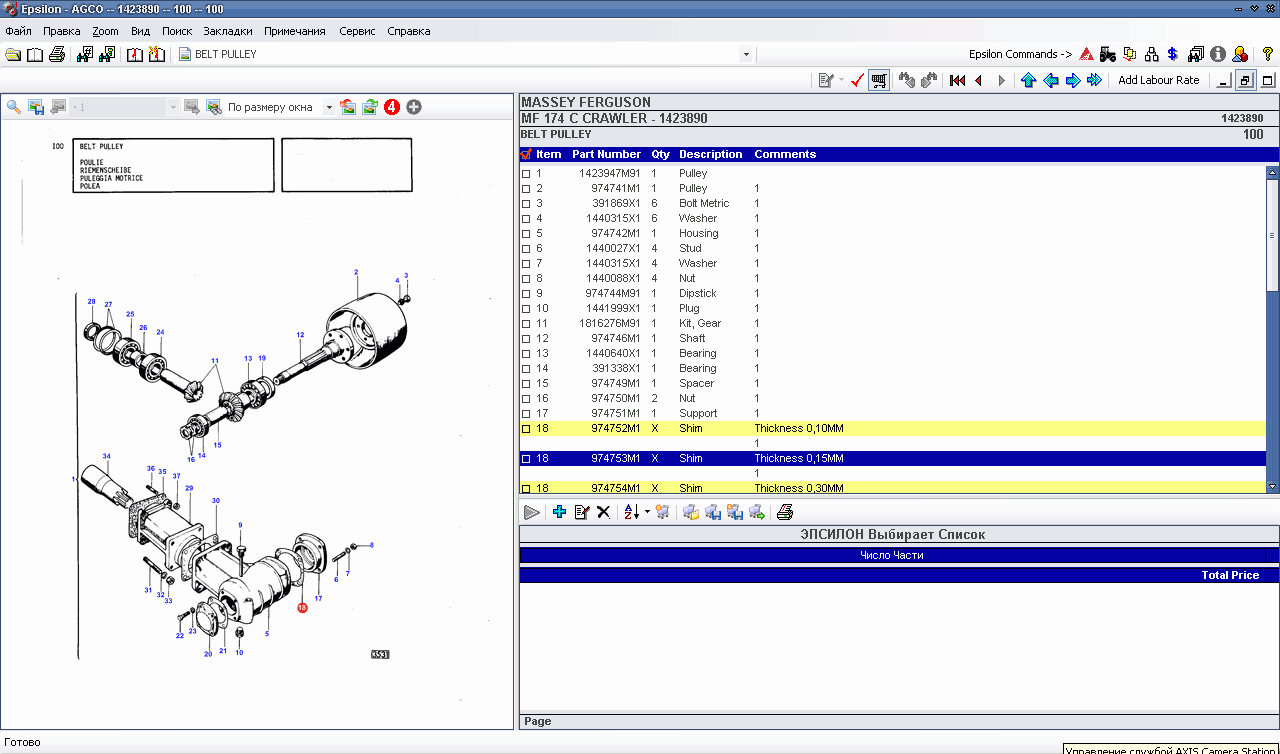Viewport: 1280px width, 754px height.
Task: Click the save cart with floppy icon
Action: pyautogui.click(x=713, y=512)
